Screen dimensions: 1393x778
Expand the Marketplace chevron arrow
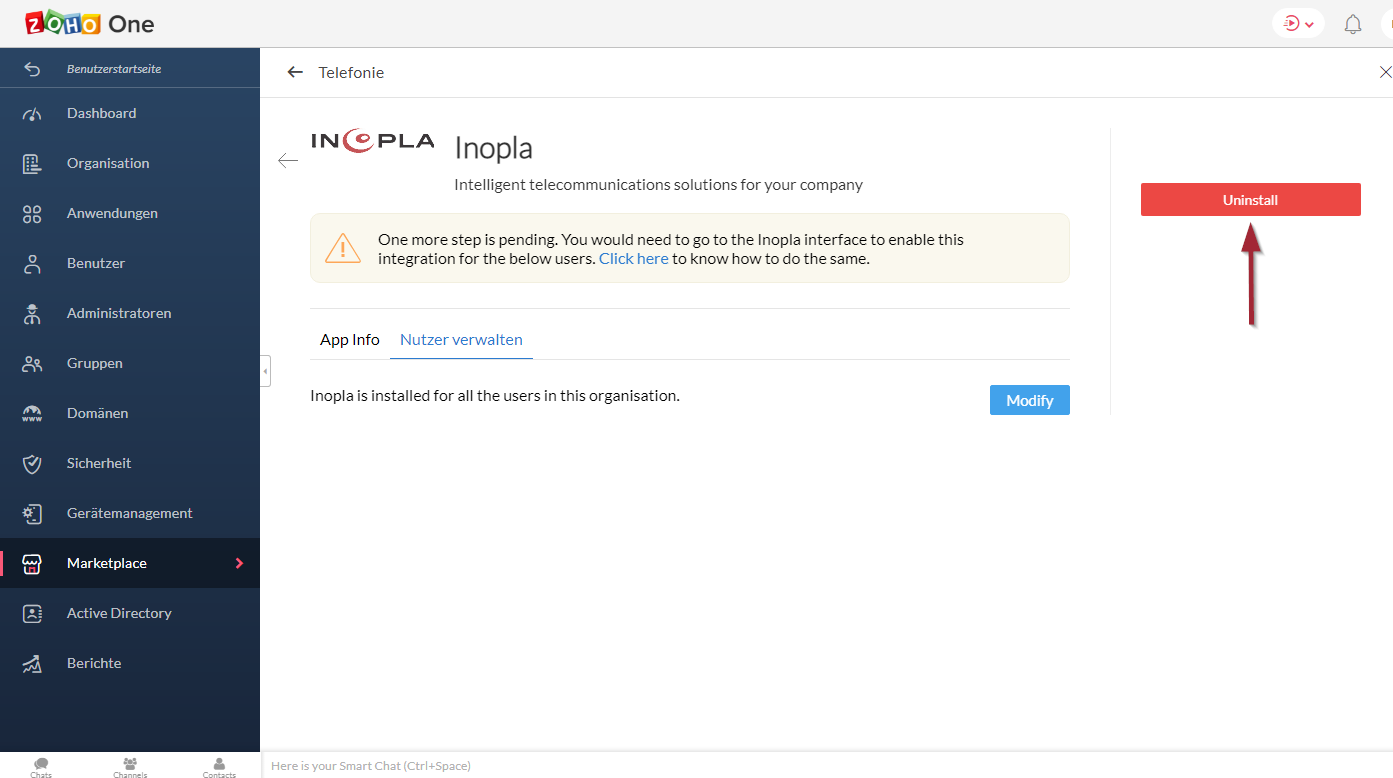click(239, 563)
